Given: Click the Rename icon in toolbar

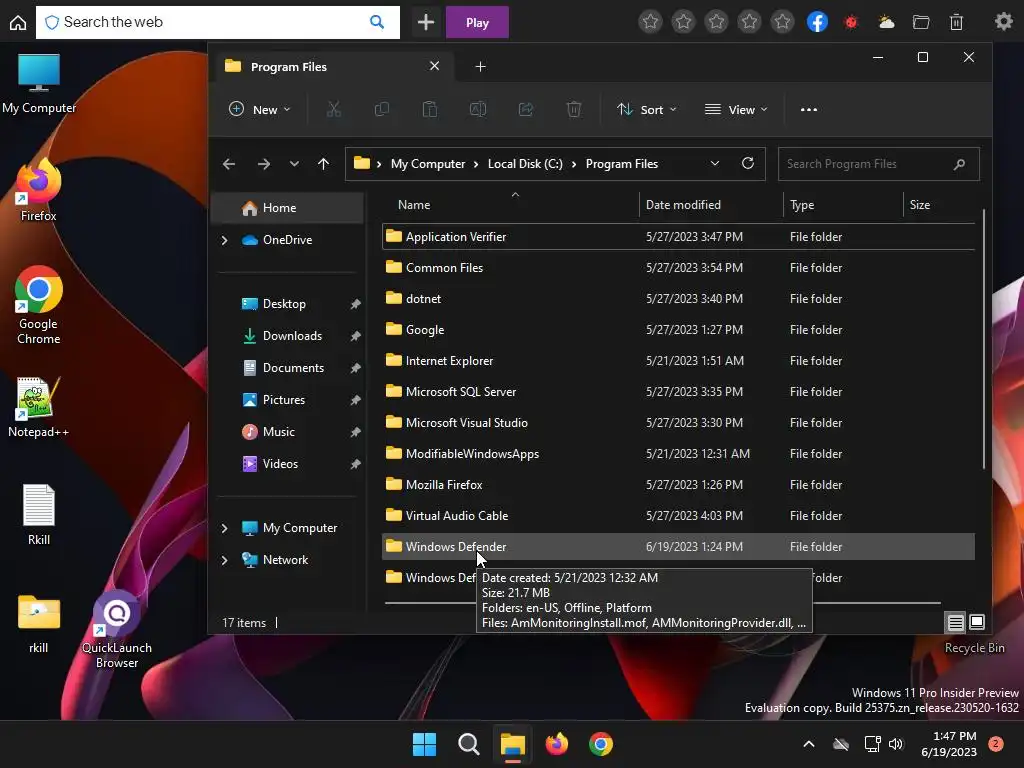Looking at the screenshot, I should [478, 110].
